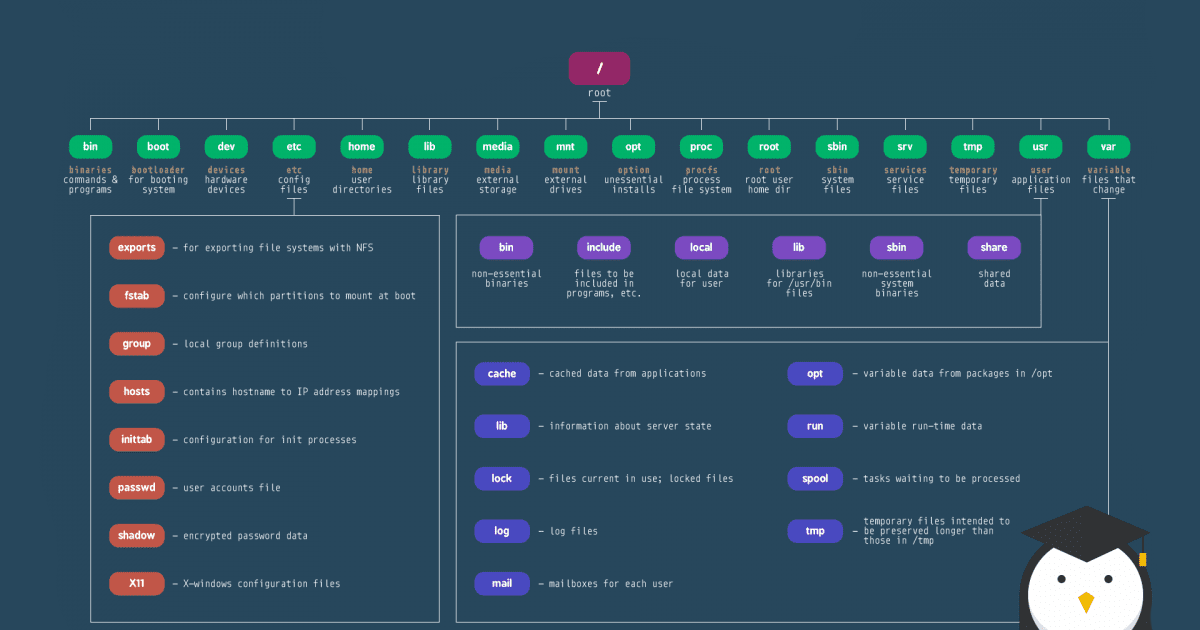Select the blue "opt" pill under var
The width and height of the screenshot is (1200, 630).
[815, 373]
